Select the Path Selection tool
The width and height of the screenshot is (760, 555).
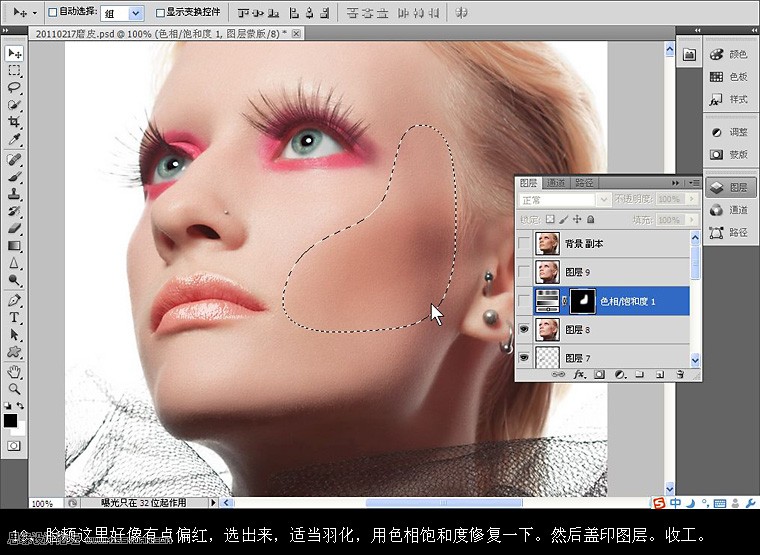click(14, 334)
